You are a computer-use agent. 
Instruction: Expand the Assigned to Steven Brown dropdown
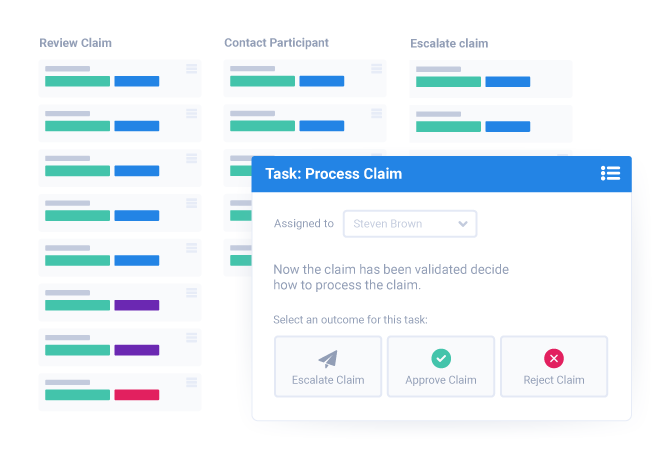(x=409, y=224)
